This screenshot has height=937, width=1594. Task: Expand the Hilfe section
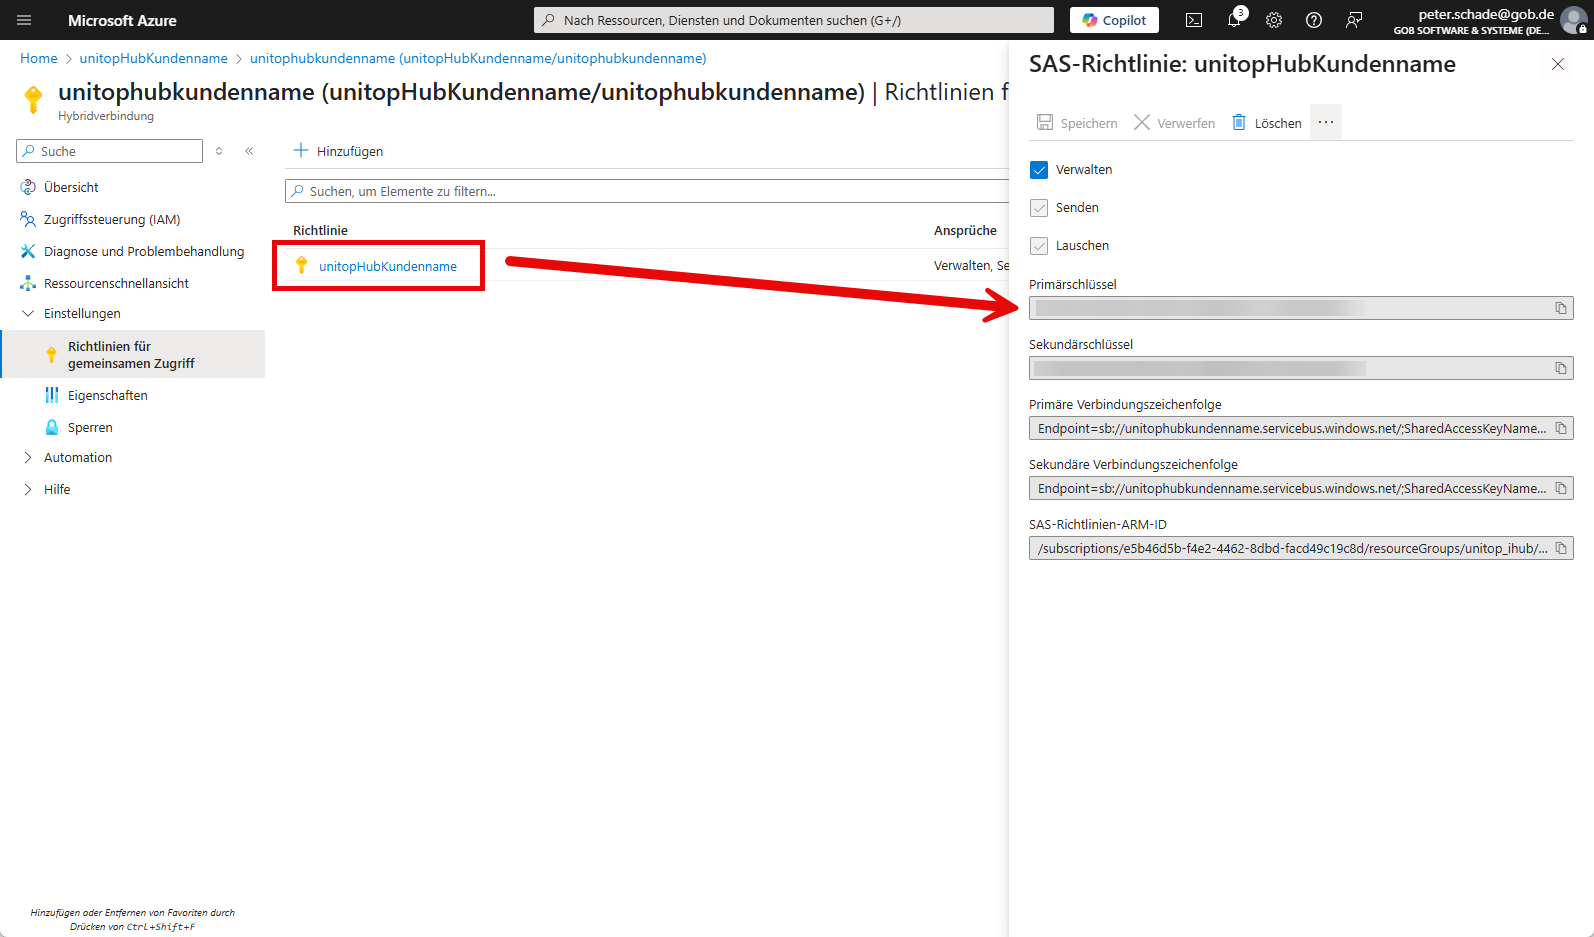[x=28, y=490]
